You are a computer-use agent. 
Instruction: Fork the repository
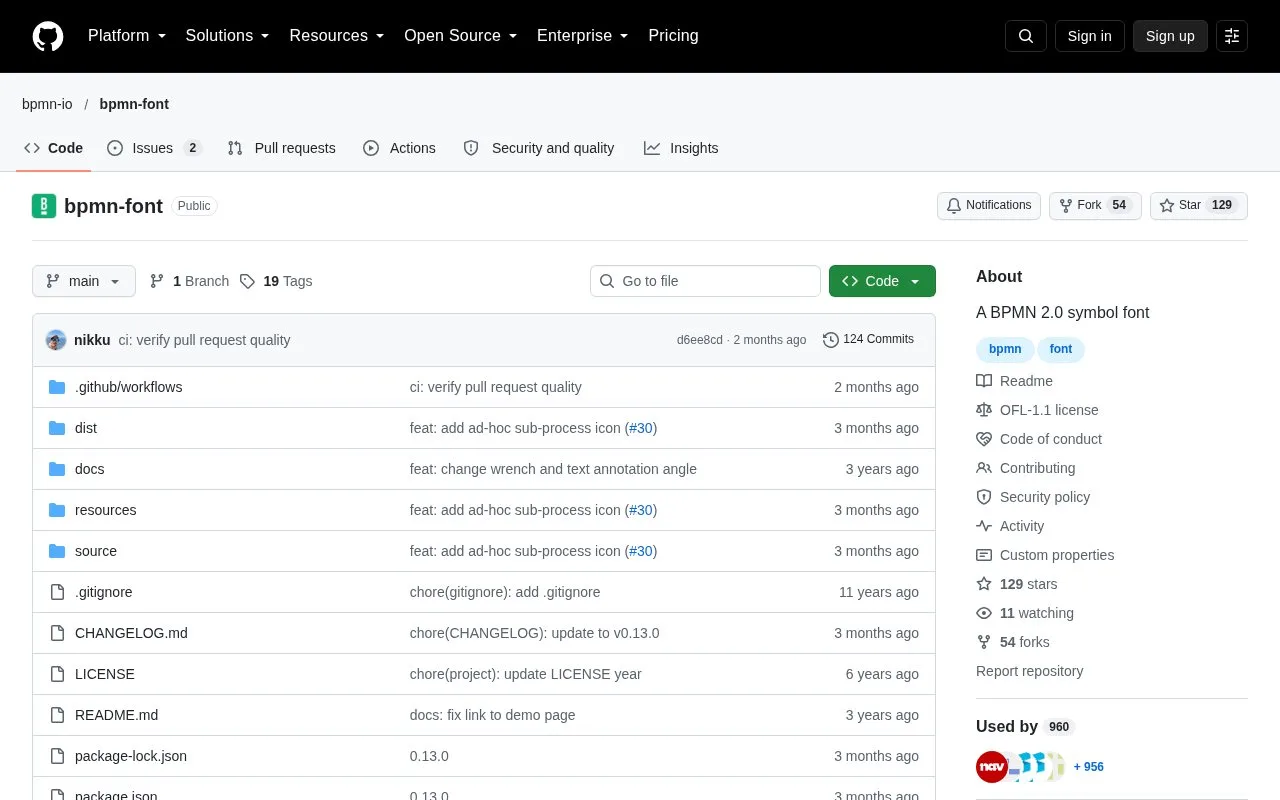(x=1095, y=206)
